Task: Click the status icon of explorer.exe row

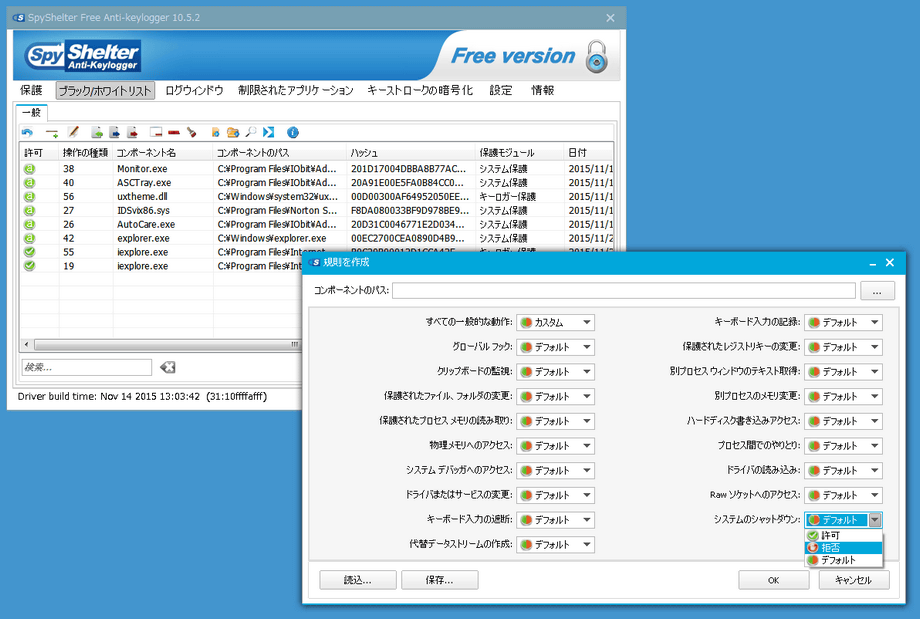Action: click(29, 238)
